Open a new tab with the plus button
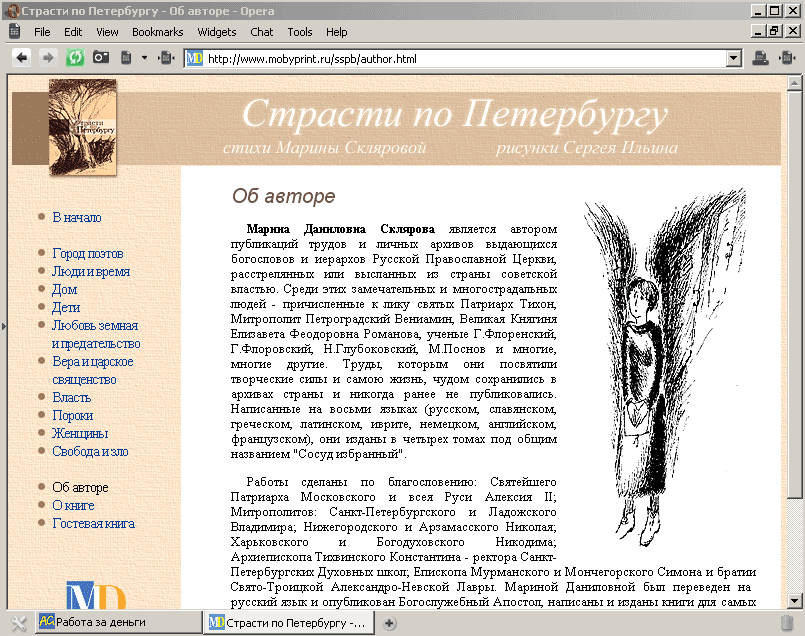 pos(389,623)
